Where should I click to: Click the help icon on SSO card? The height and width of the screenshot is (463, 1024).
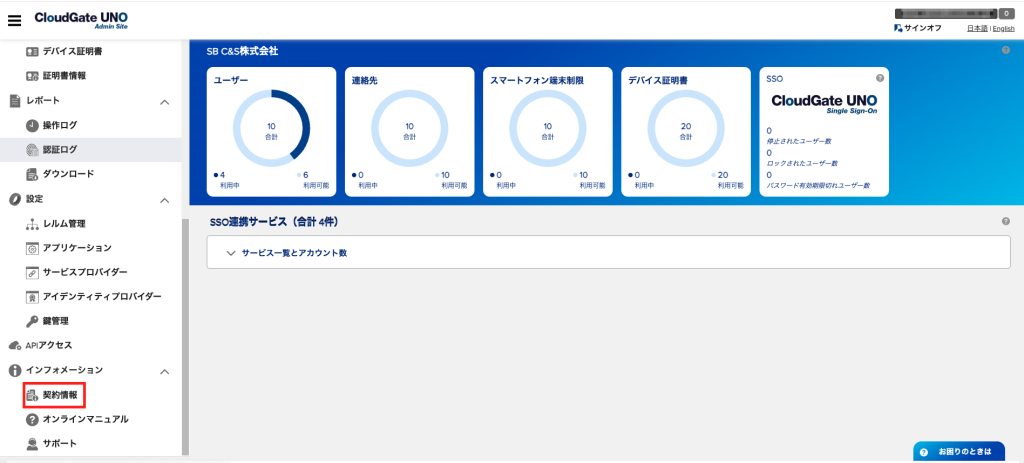tap(880, 78)
